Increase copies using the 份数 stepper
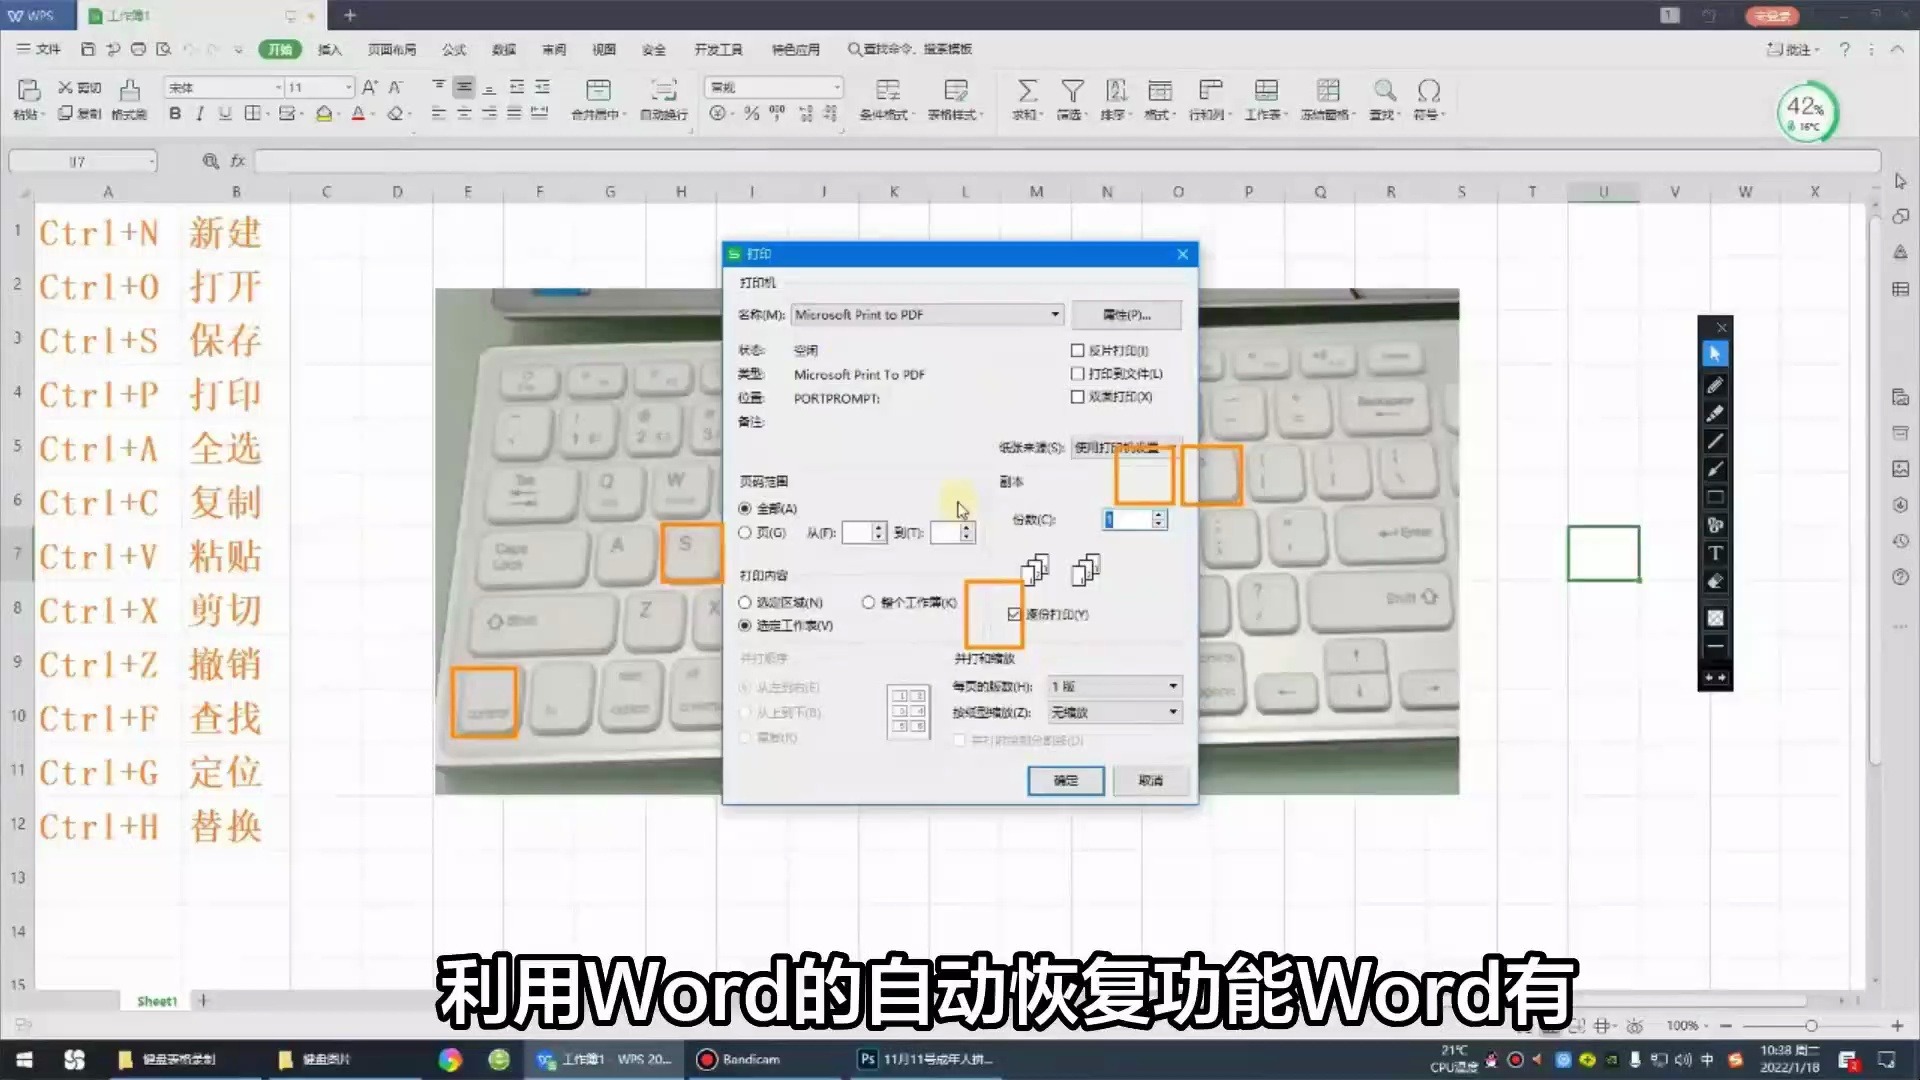This screenshot has width=1920, height=1080. point(1158,514)
